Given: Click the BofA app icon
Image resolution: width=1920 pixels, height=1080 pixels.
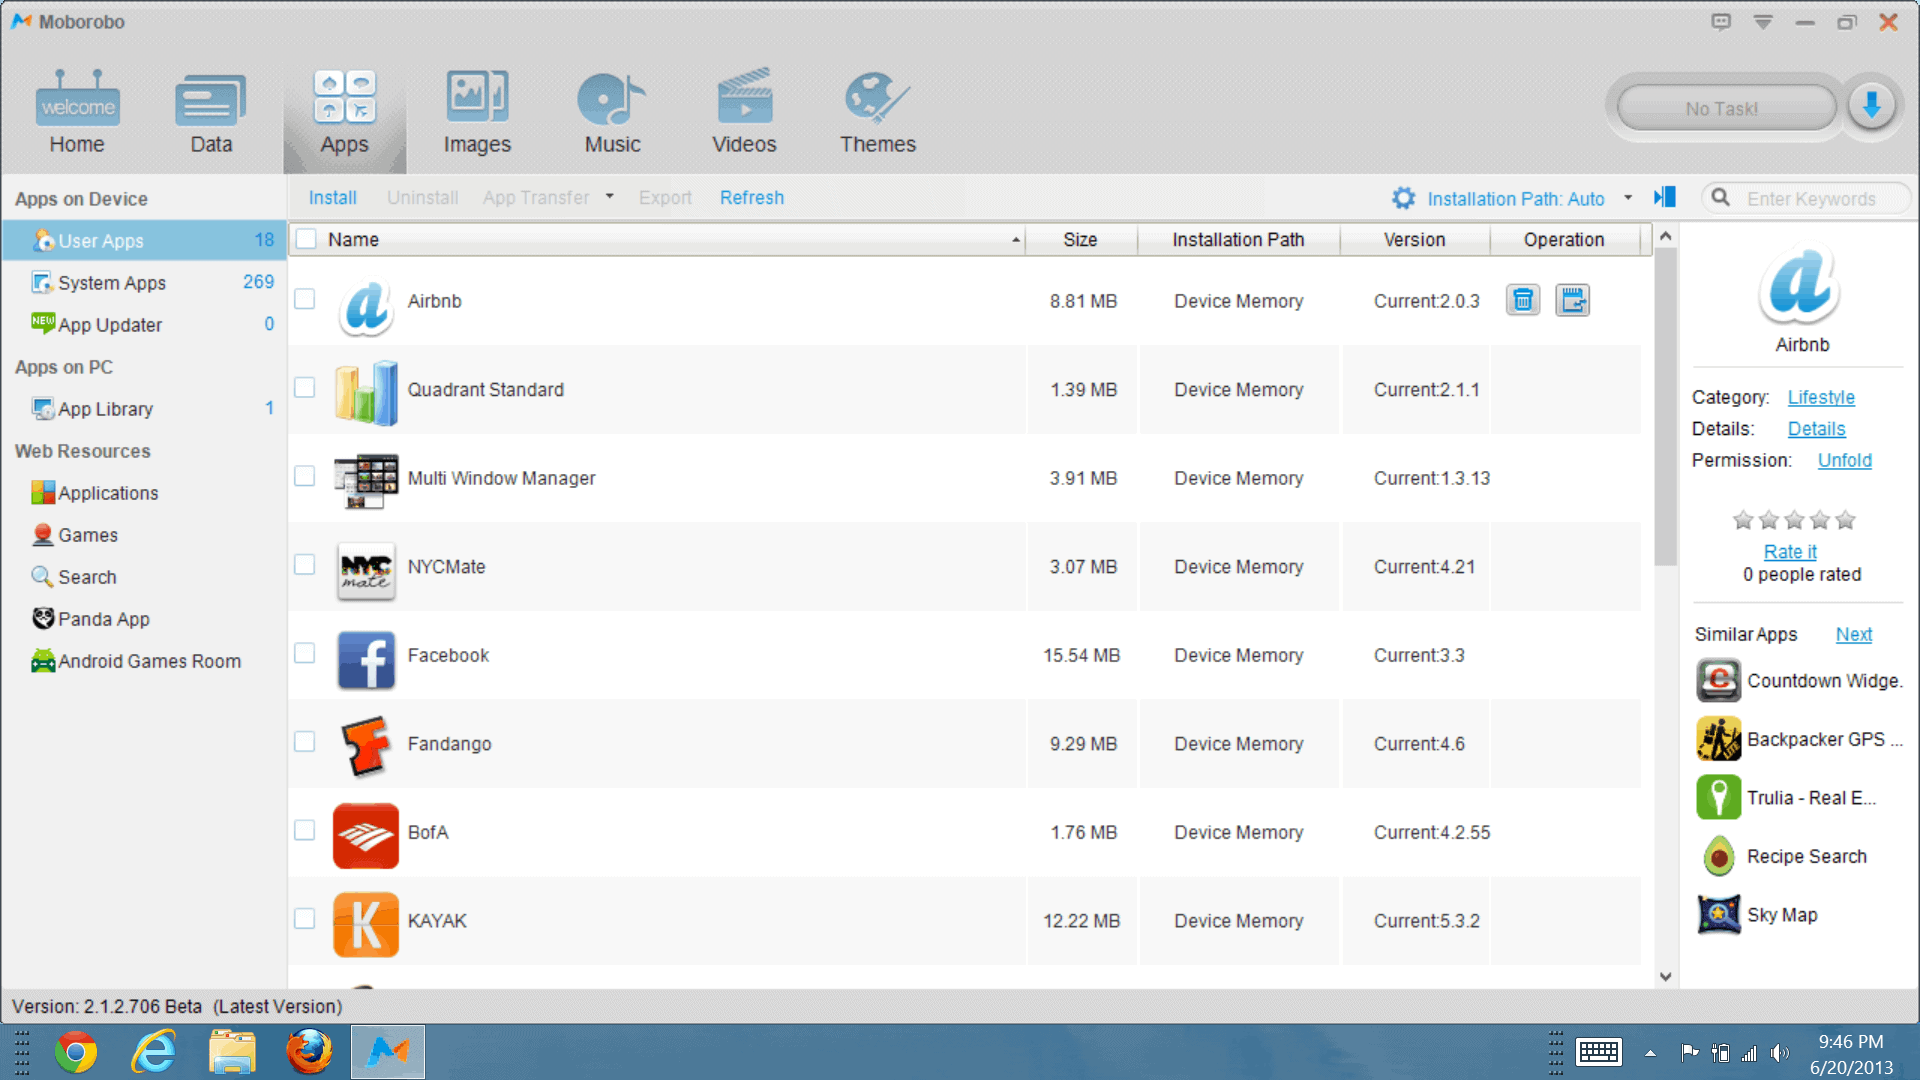Looking at the screenshot, I should [365, 835].
